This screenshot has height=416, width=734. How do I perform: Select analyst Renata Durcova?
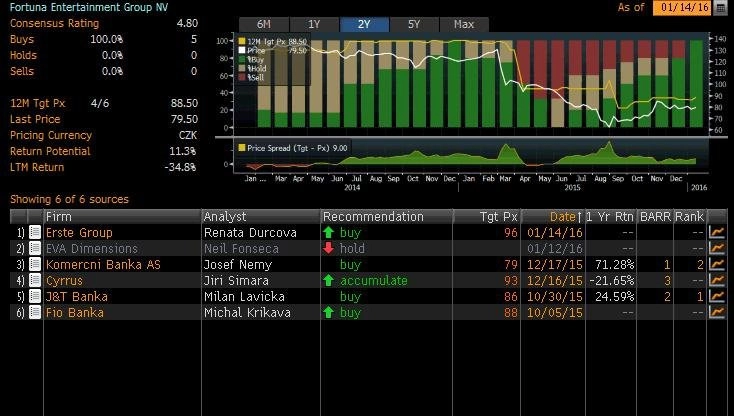coord(250,233)
